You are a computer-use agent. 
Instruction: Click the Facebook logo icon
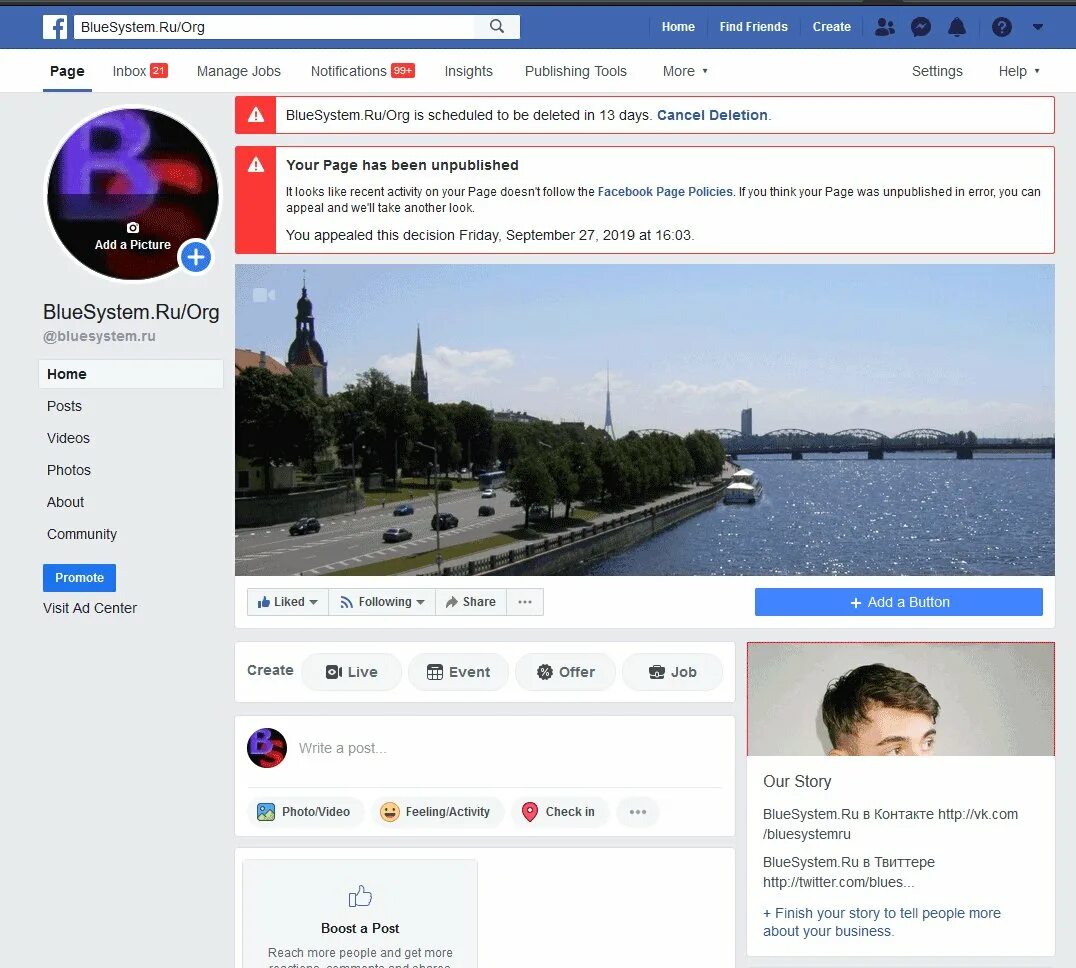(55, 27)
